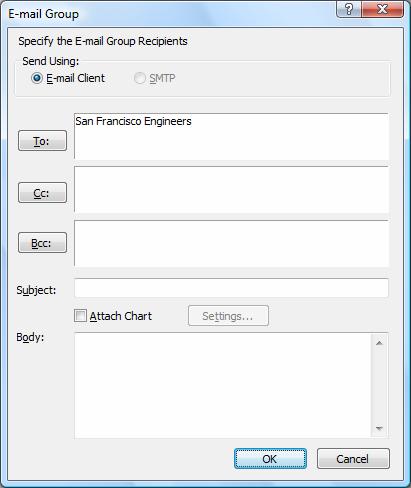Open the To: recipients picker button
This screenshot has height=488, width=411.
coord(42,141)
